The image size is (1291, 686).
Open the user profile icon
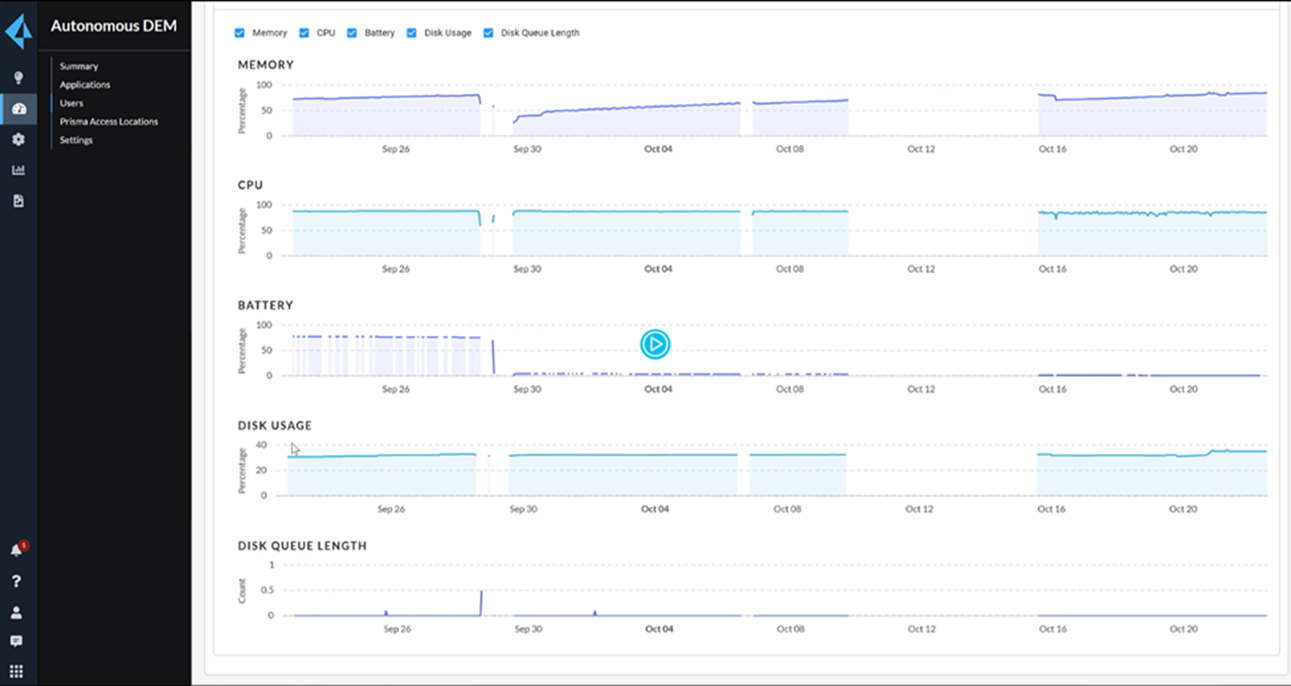tap(17, 612)
